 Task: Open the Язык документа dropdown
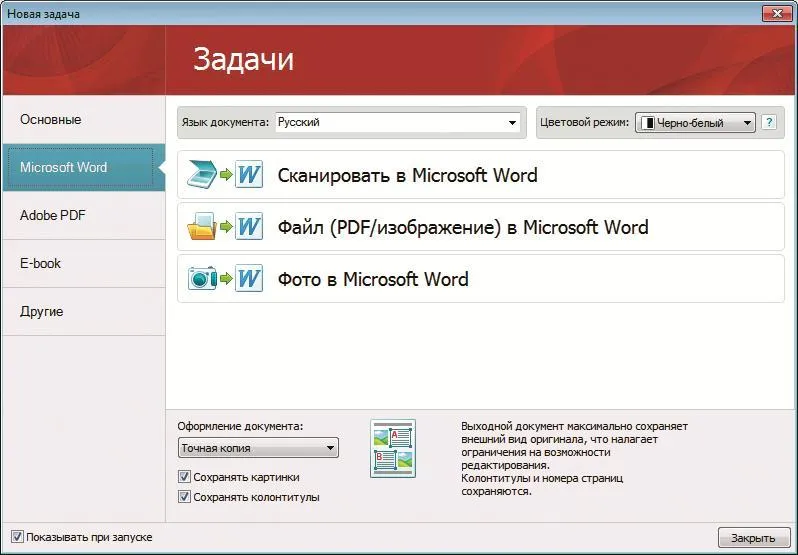397,122
